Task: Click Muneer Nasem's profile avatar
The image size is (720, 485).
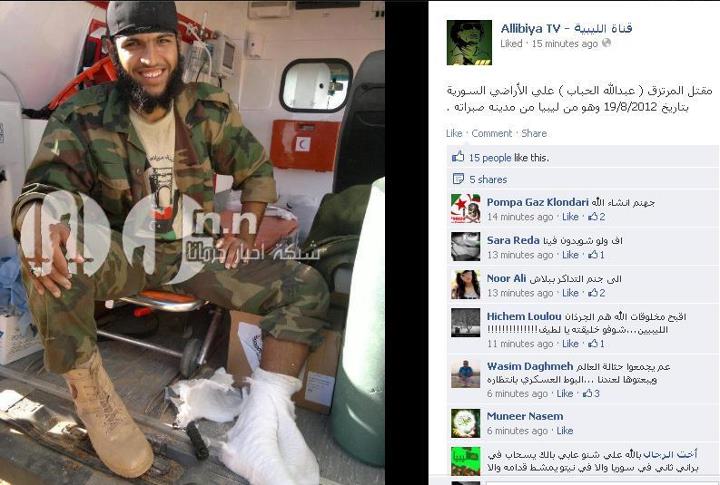Action: click(465, 423)
